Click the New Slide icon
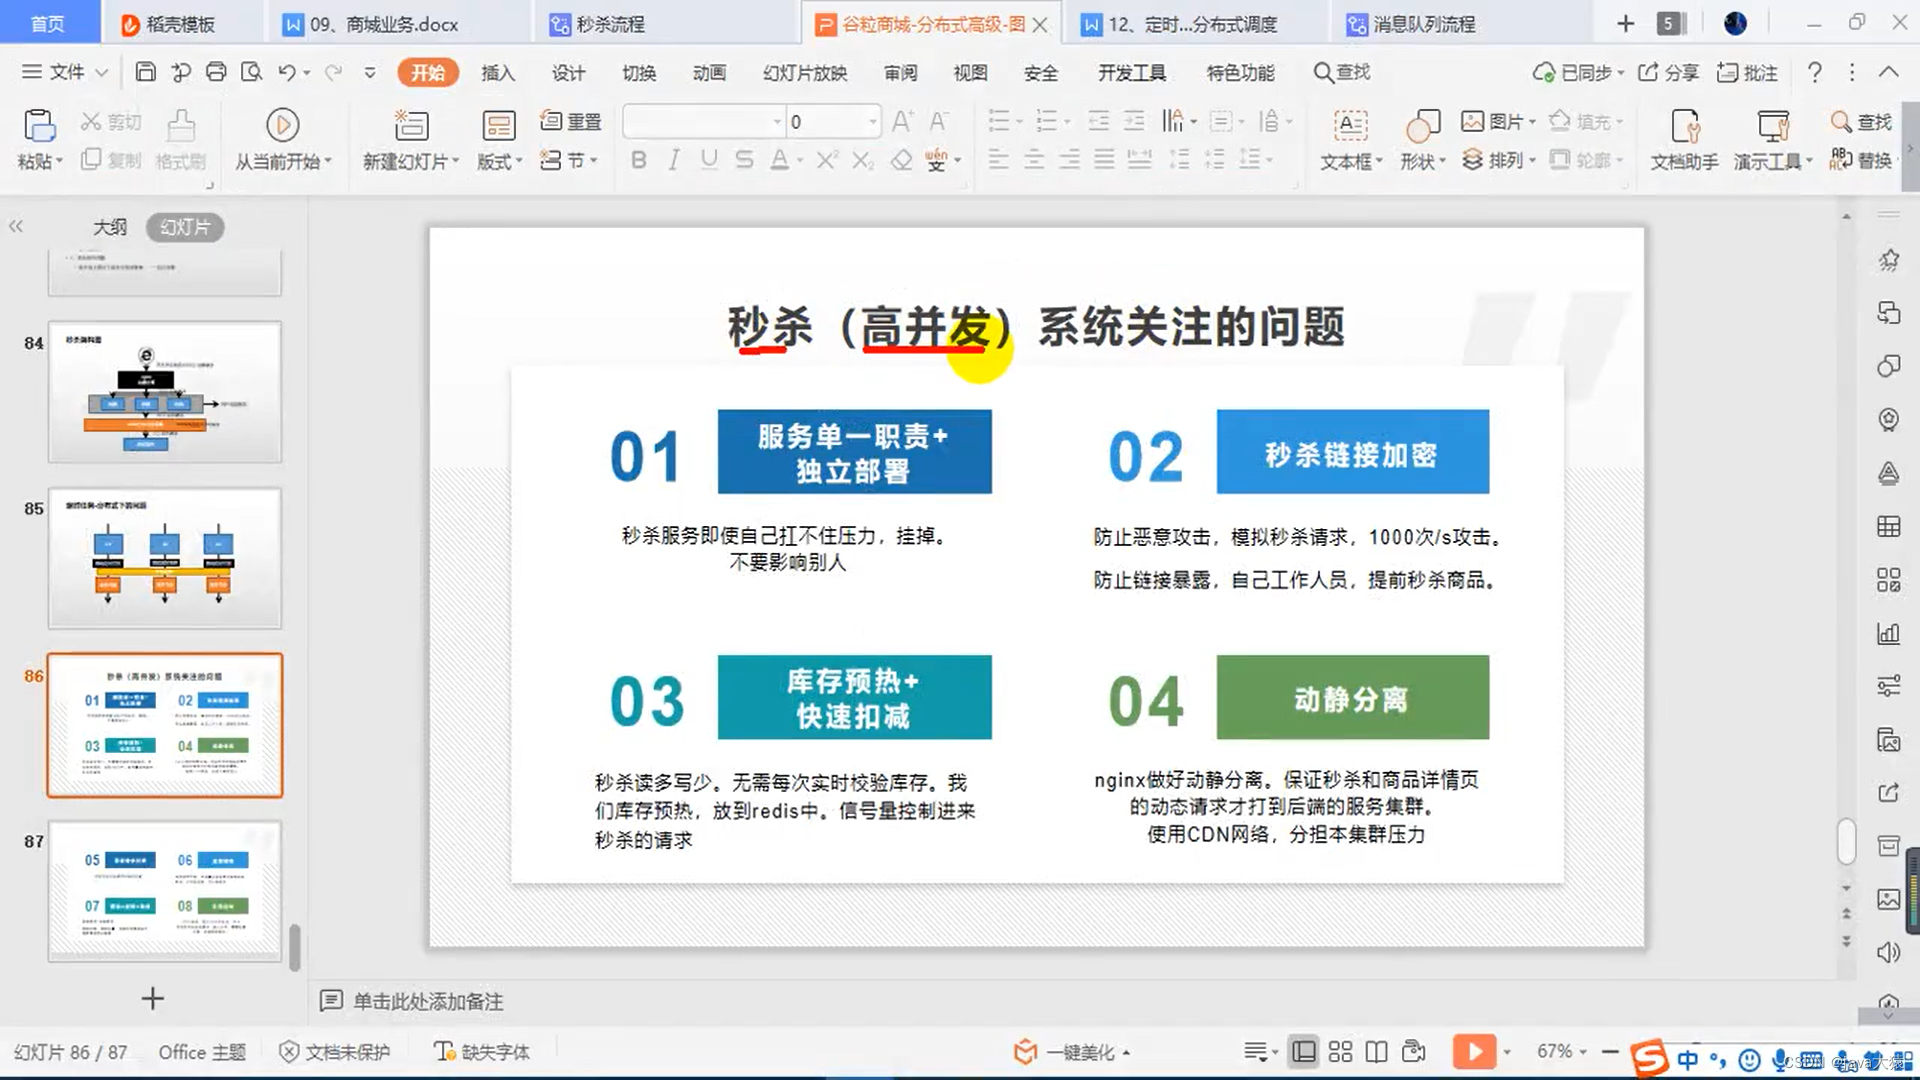The height and width of the screenshot is (1080, 1920). [410, 125]
